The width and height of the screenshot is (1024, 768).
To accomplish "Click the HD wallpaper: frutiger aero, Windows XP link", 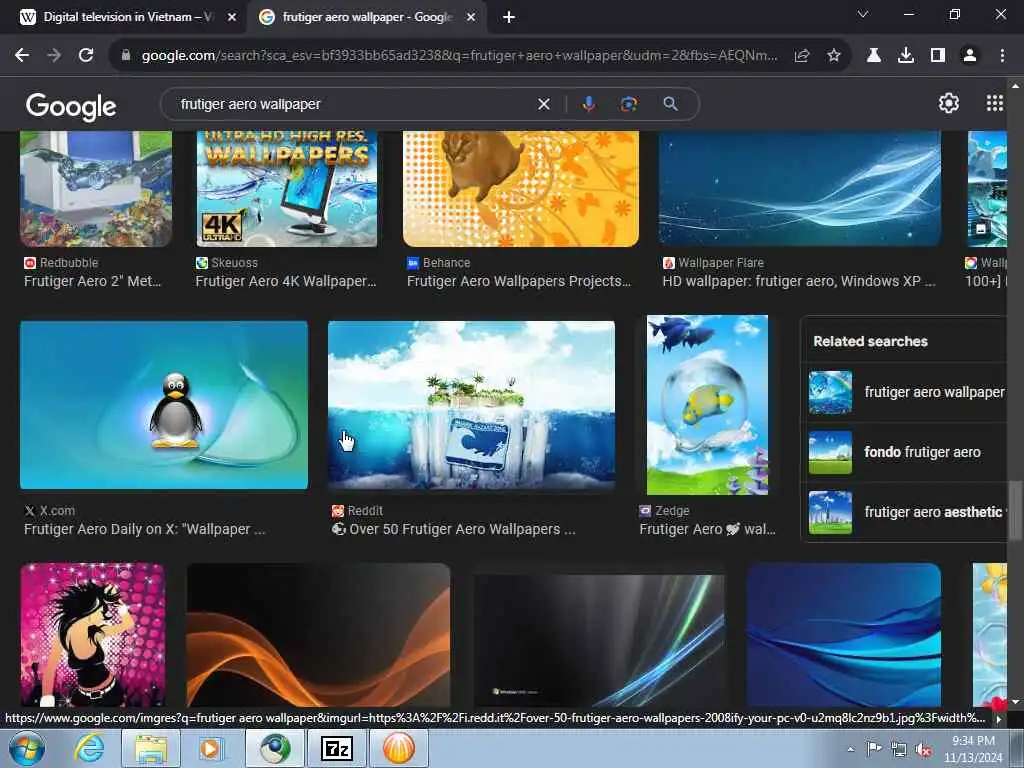I will 799,281.
